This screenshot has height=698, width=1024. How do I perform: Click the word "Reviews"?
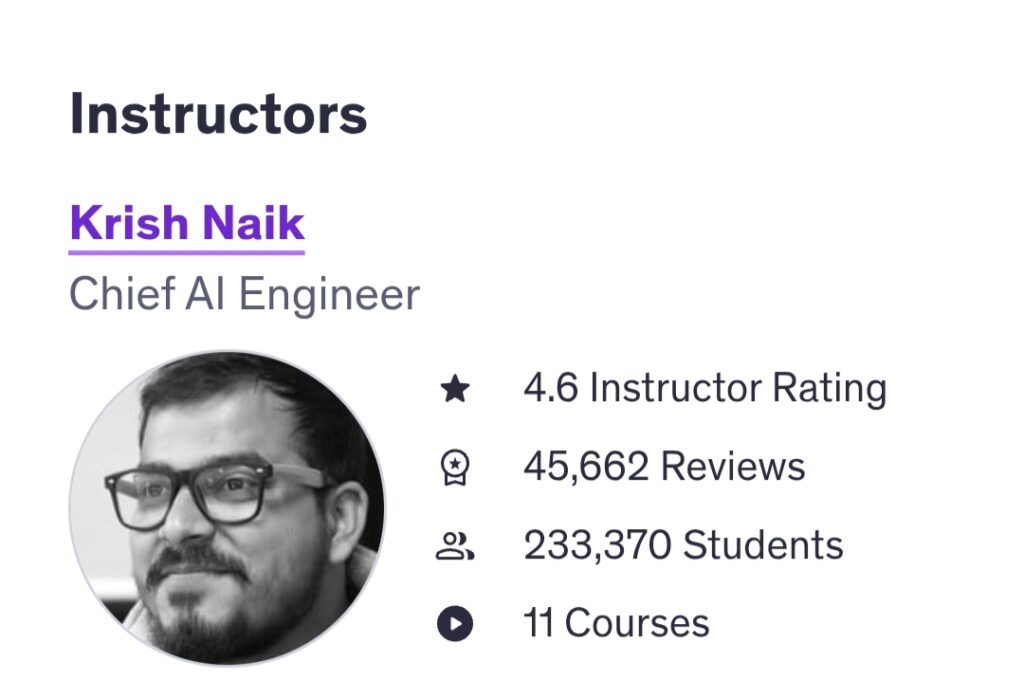click(x=733, y=467)
